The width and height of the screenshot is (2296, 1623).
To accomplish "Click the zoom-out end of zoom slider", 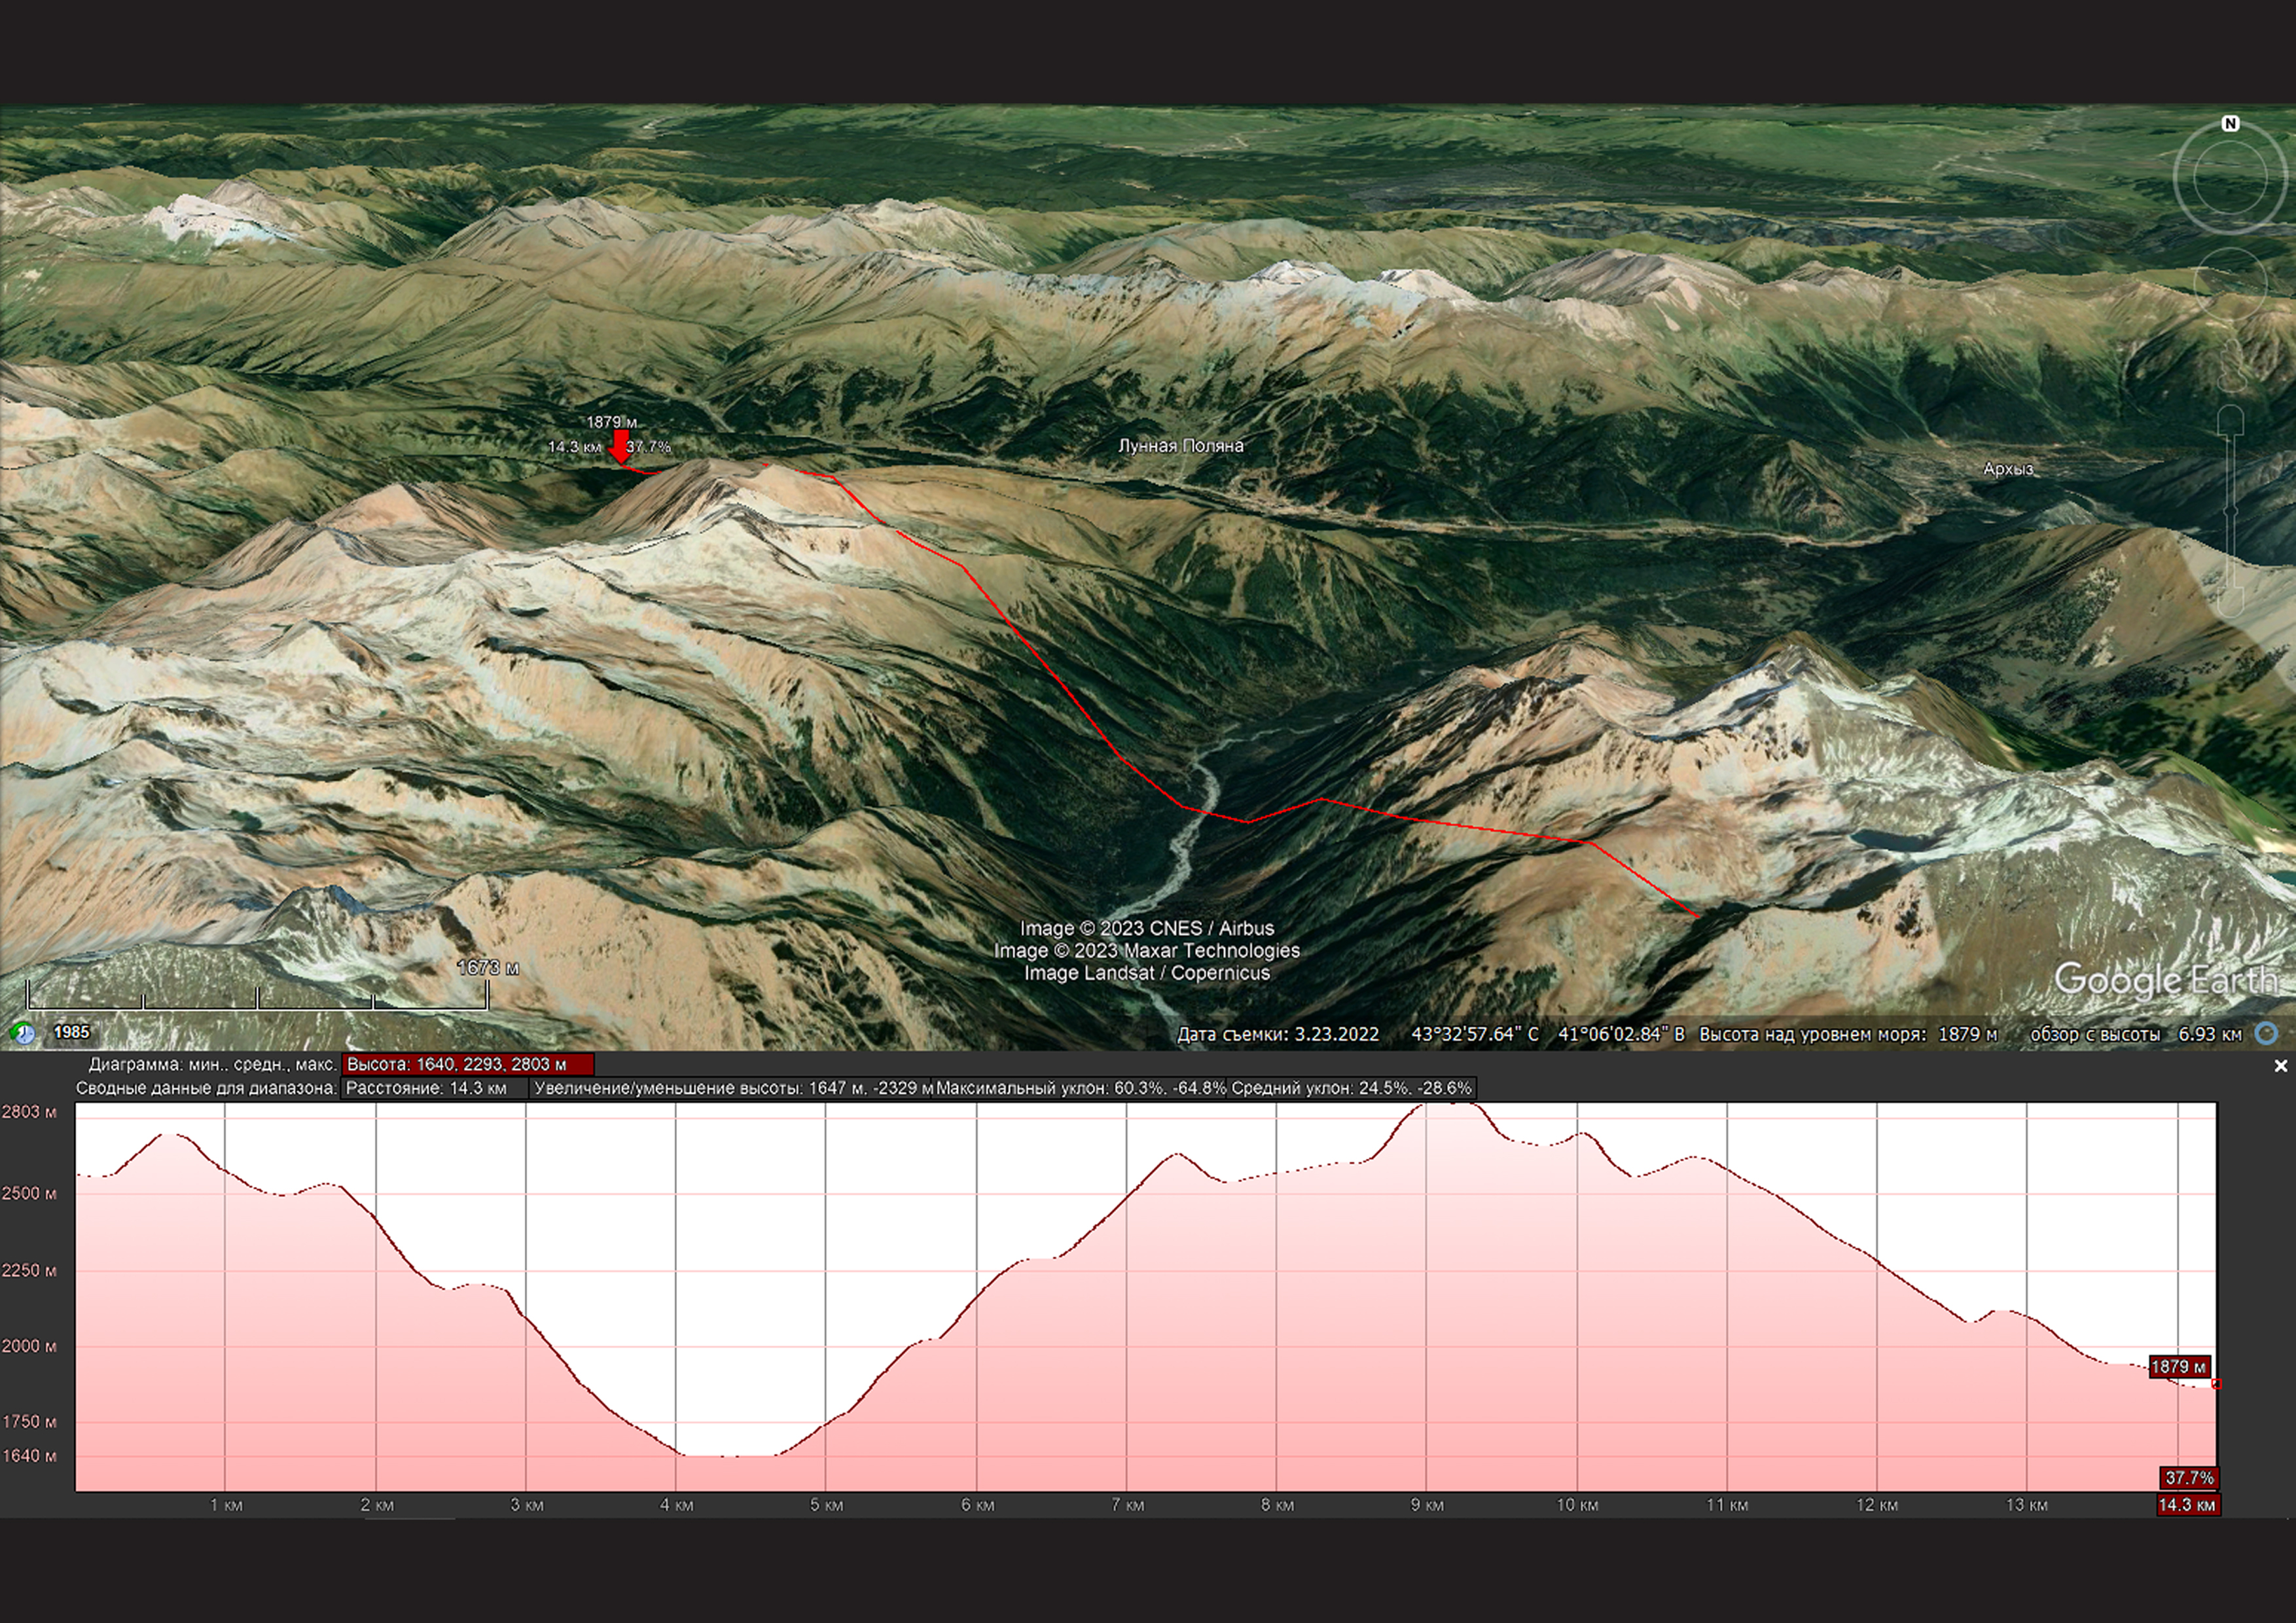I will coord(2231,603).
